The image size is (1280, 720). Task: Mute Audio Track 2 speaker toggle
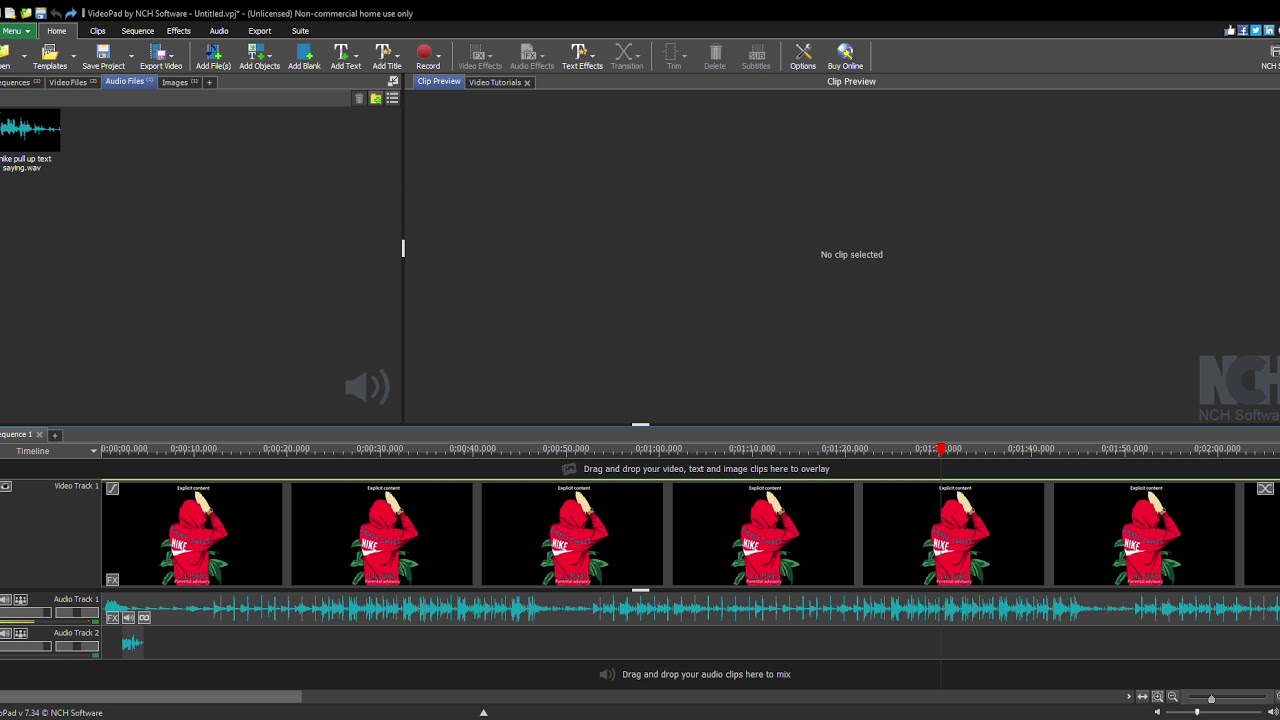coord(5,634)
